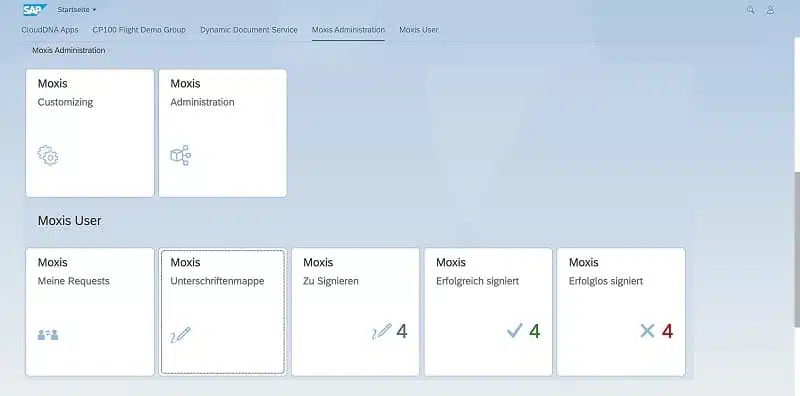Click the Zu Signieren pen icon
Screen dimensions: 800x396
382,332
